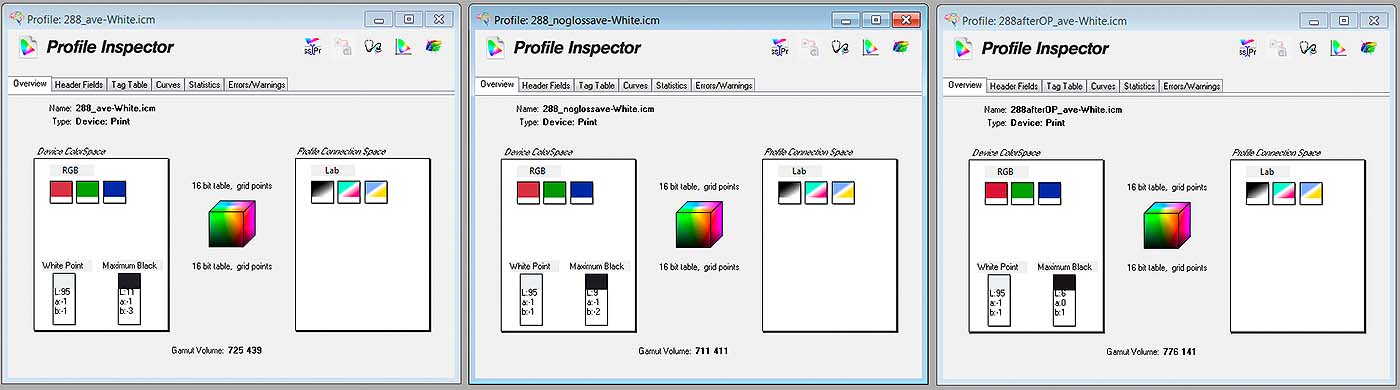Click the ss|Pr toolbar icon in 288_noglossave-White window
This screenshot has width=1400, height=390.
[779, 47]
